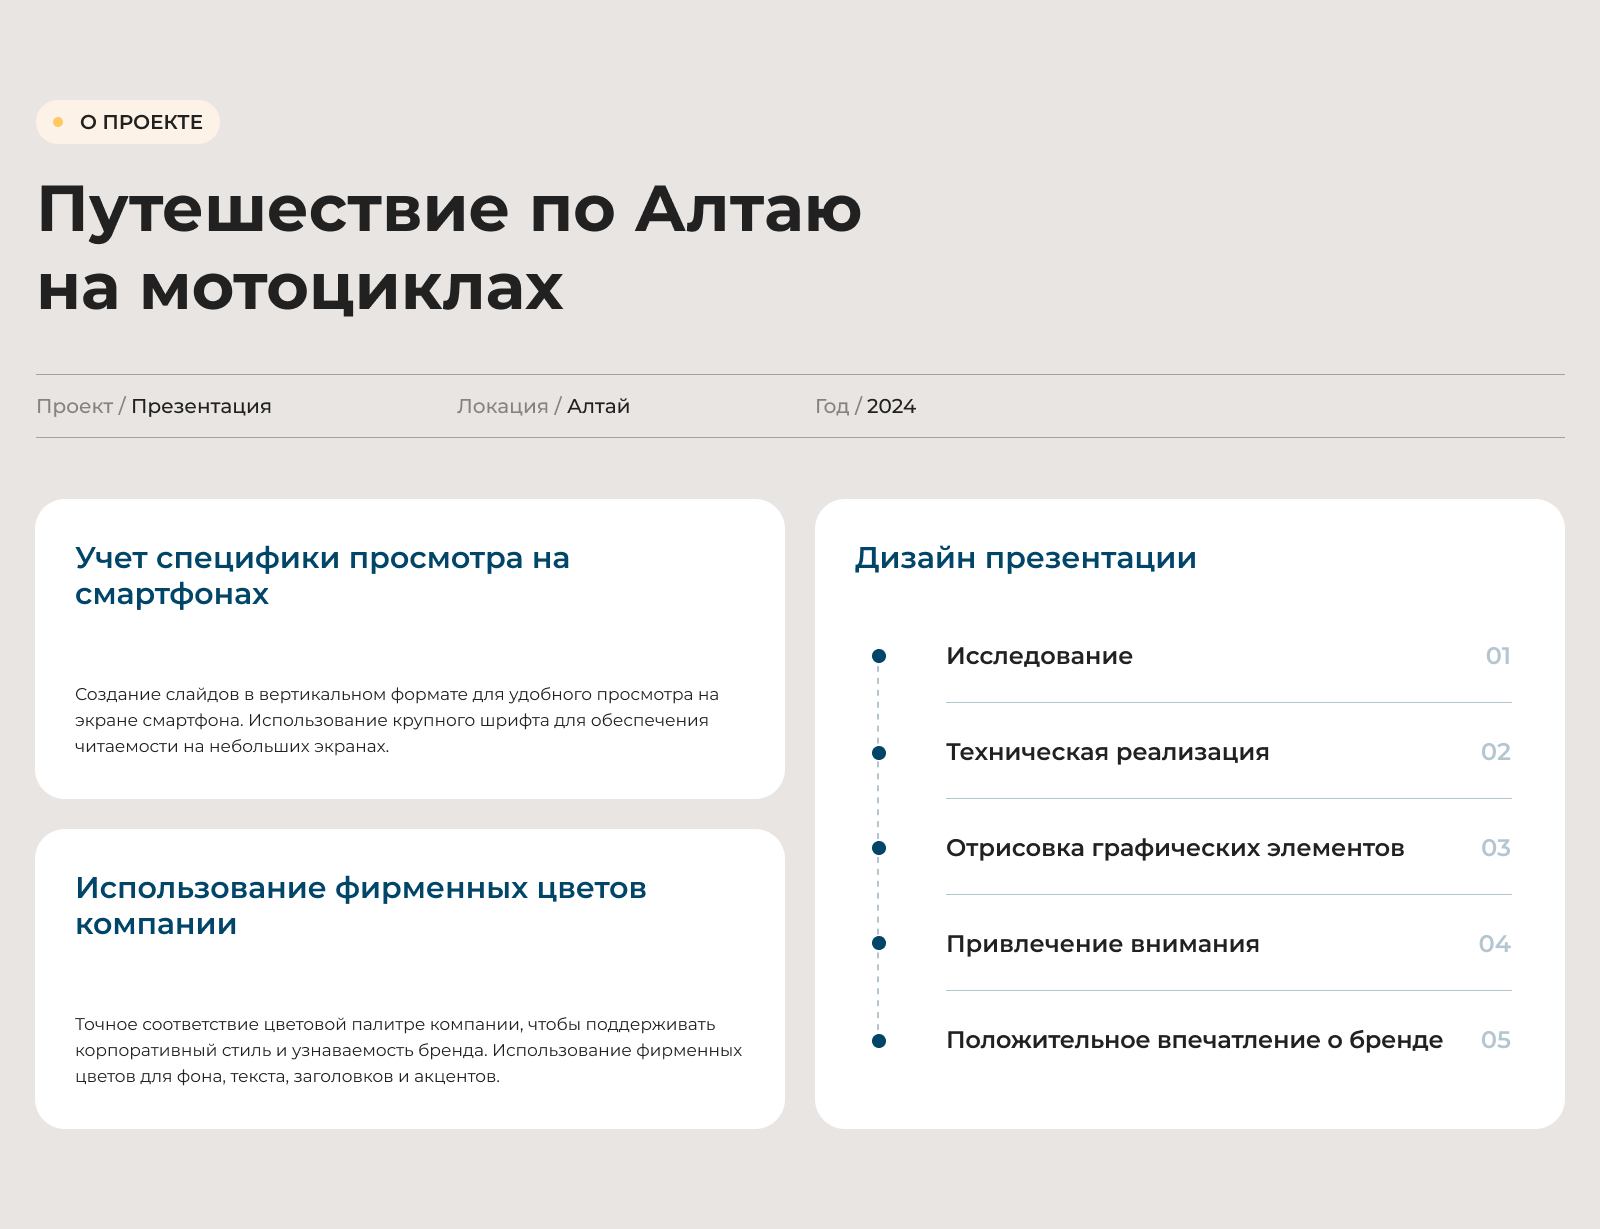Select the timeline dot next to Исследование
Image resolution: width=1600 pixels, height=1229 pixels.
(879, 655)
